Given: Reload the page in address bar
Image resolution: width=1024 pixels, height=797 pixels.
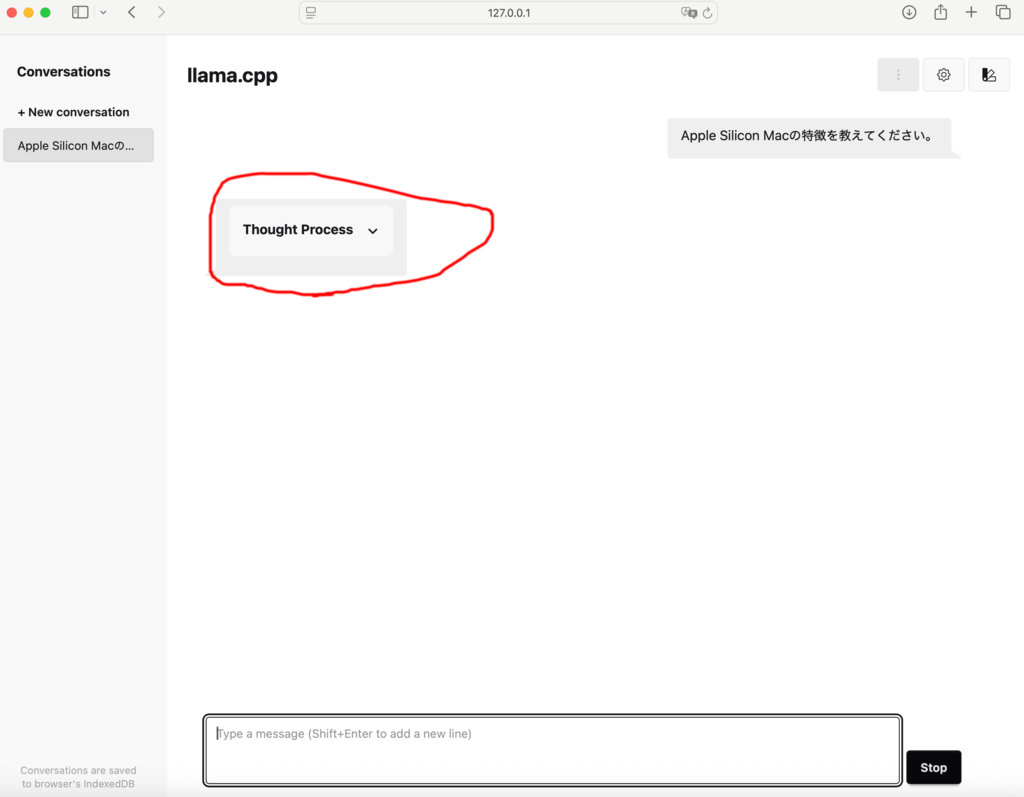Looking at the screenshot, I should pyautogui.click(x=707, y=13).
